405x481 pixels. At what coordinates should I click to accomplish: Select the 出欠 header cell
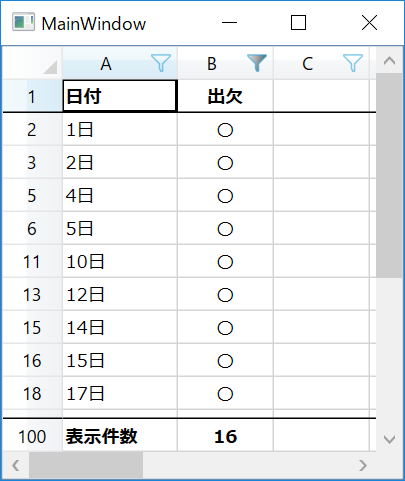coord(225,96)
